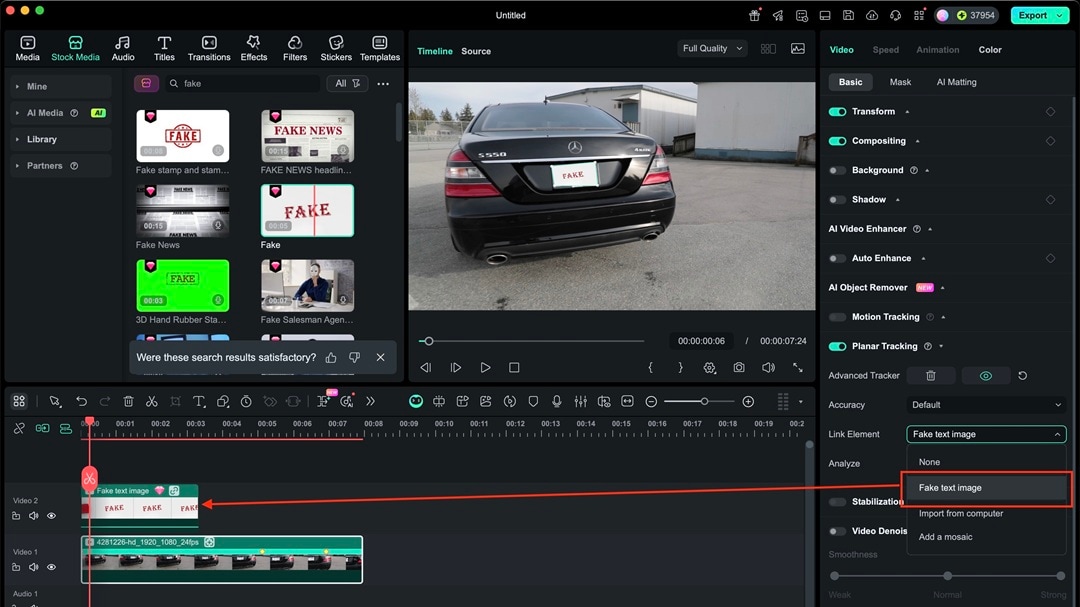Hide the Video 2 track

point(51,516)
